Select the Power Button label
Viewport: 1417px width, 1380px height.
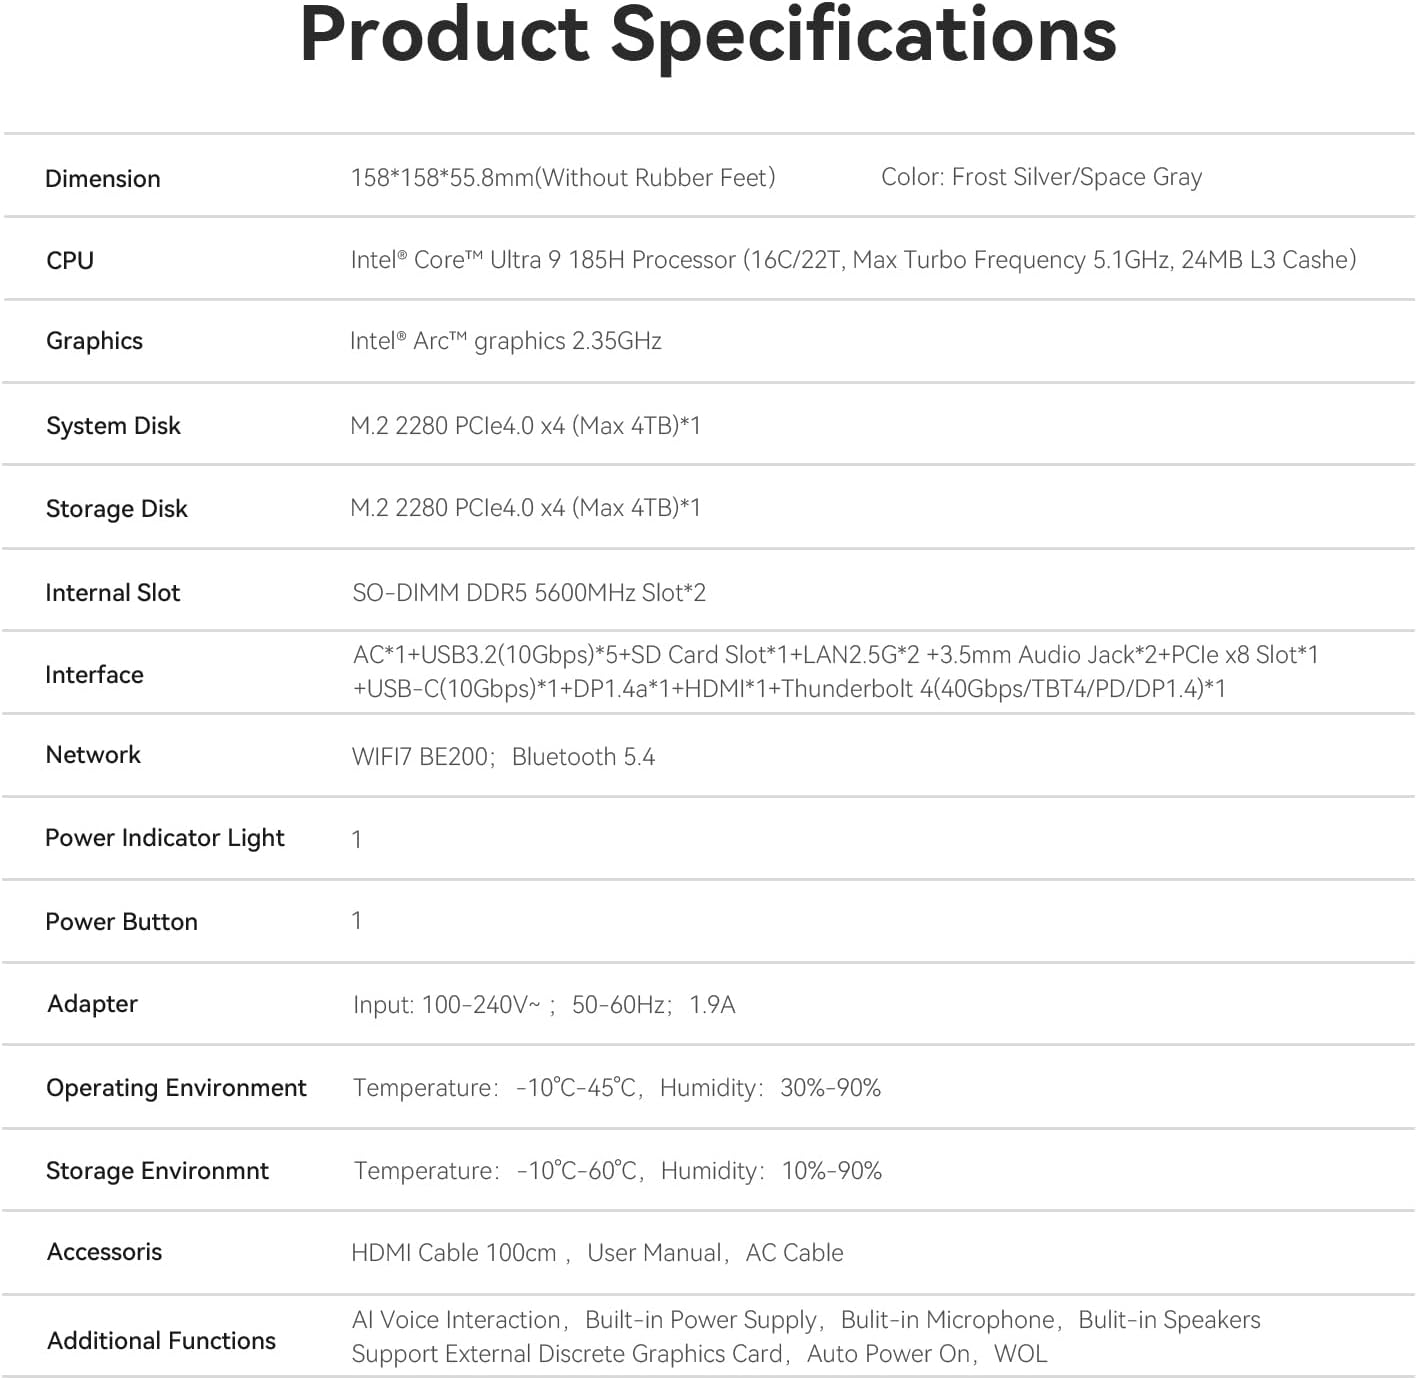coord(121,922)
